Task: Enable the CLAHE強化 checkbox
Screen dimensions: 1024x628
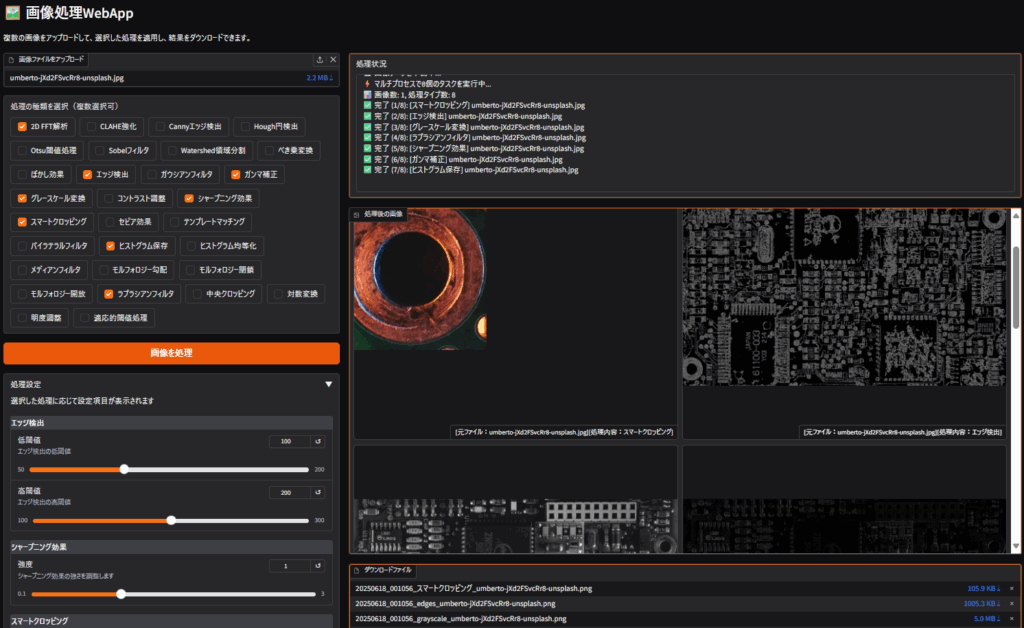Action: 91,127
